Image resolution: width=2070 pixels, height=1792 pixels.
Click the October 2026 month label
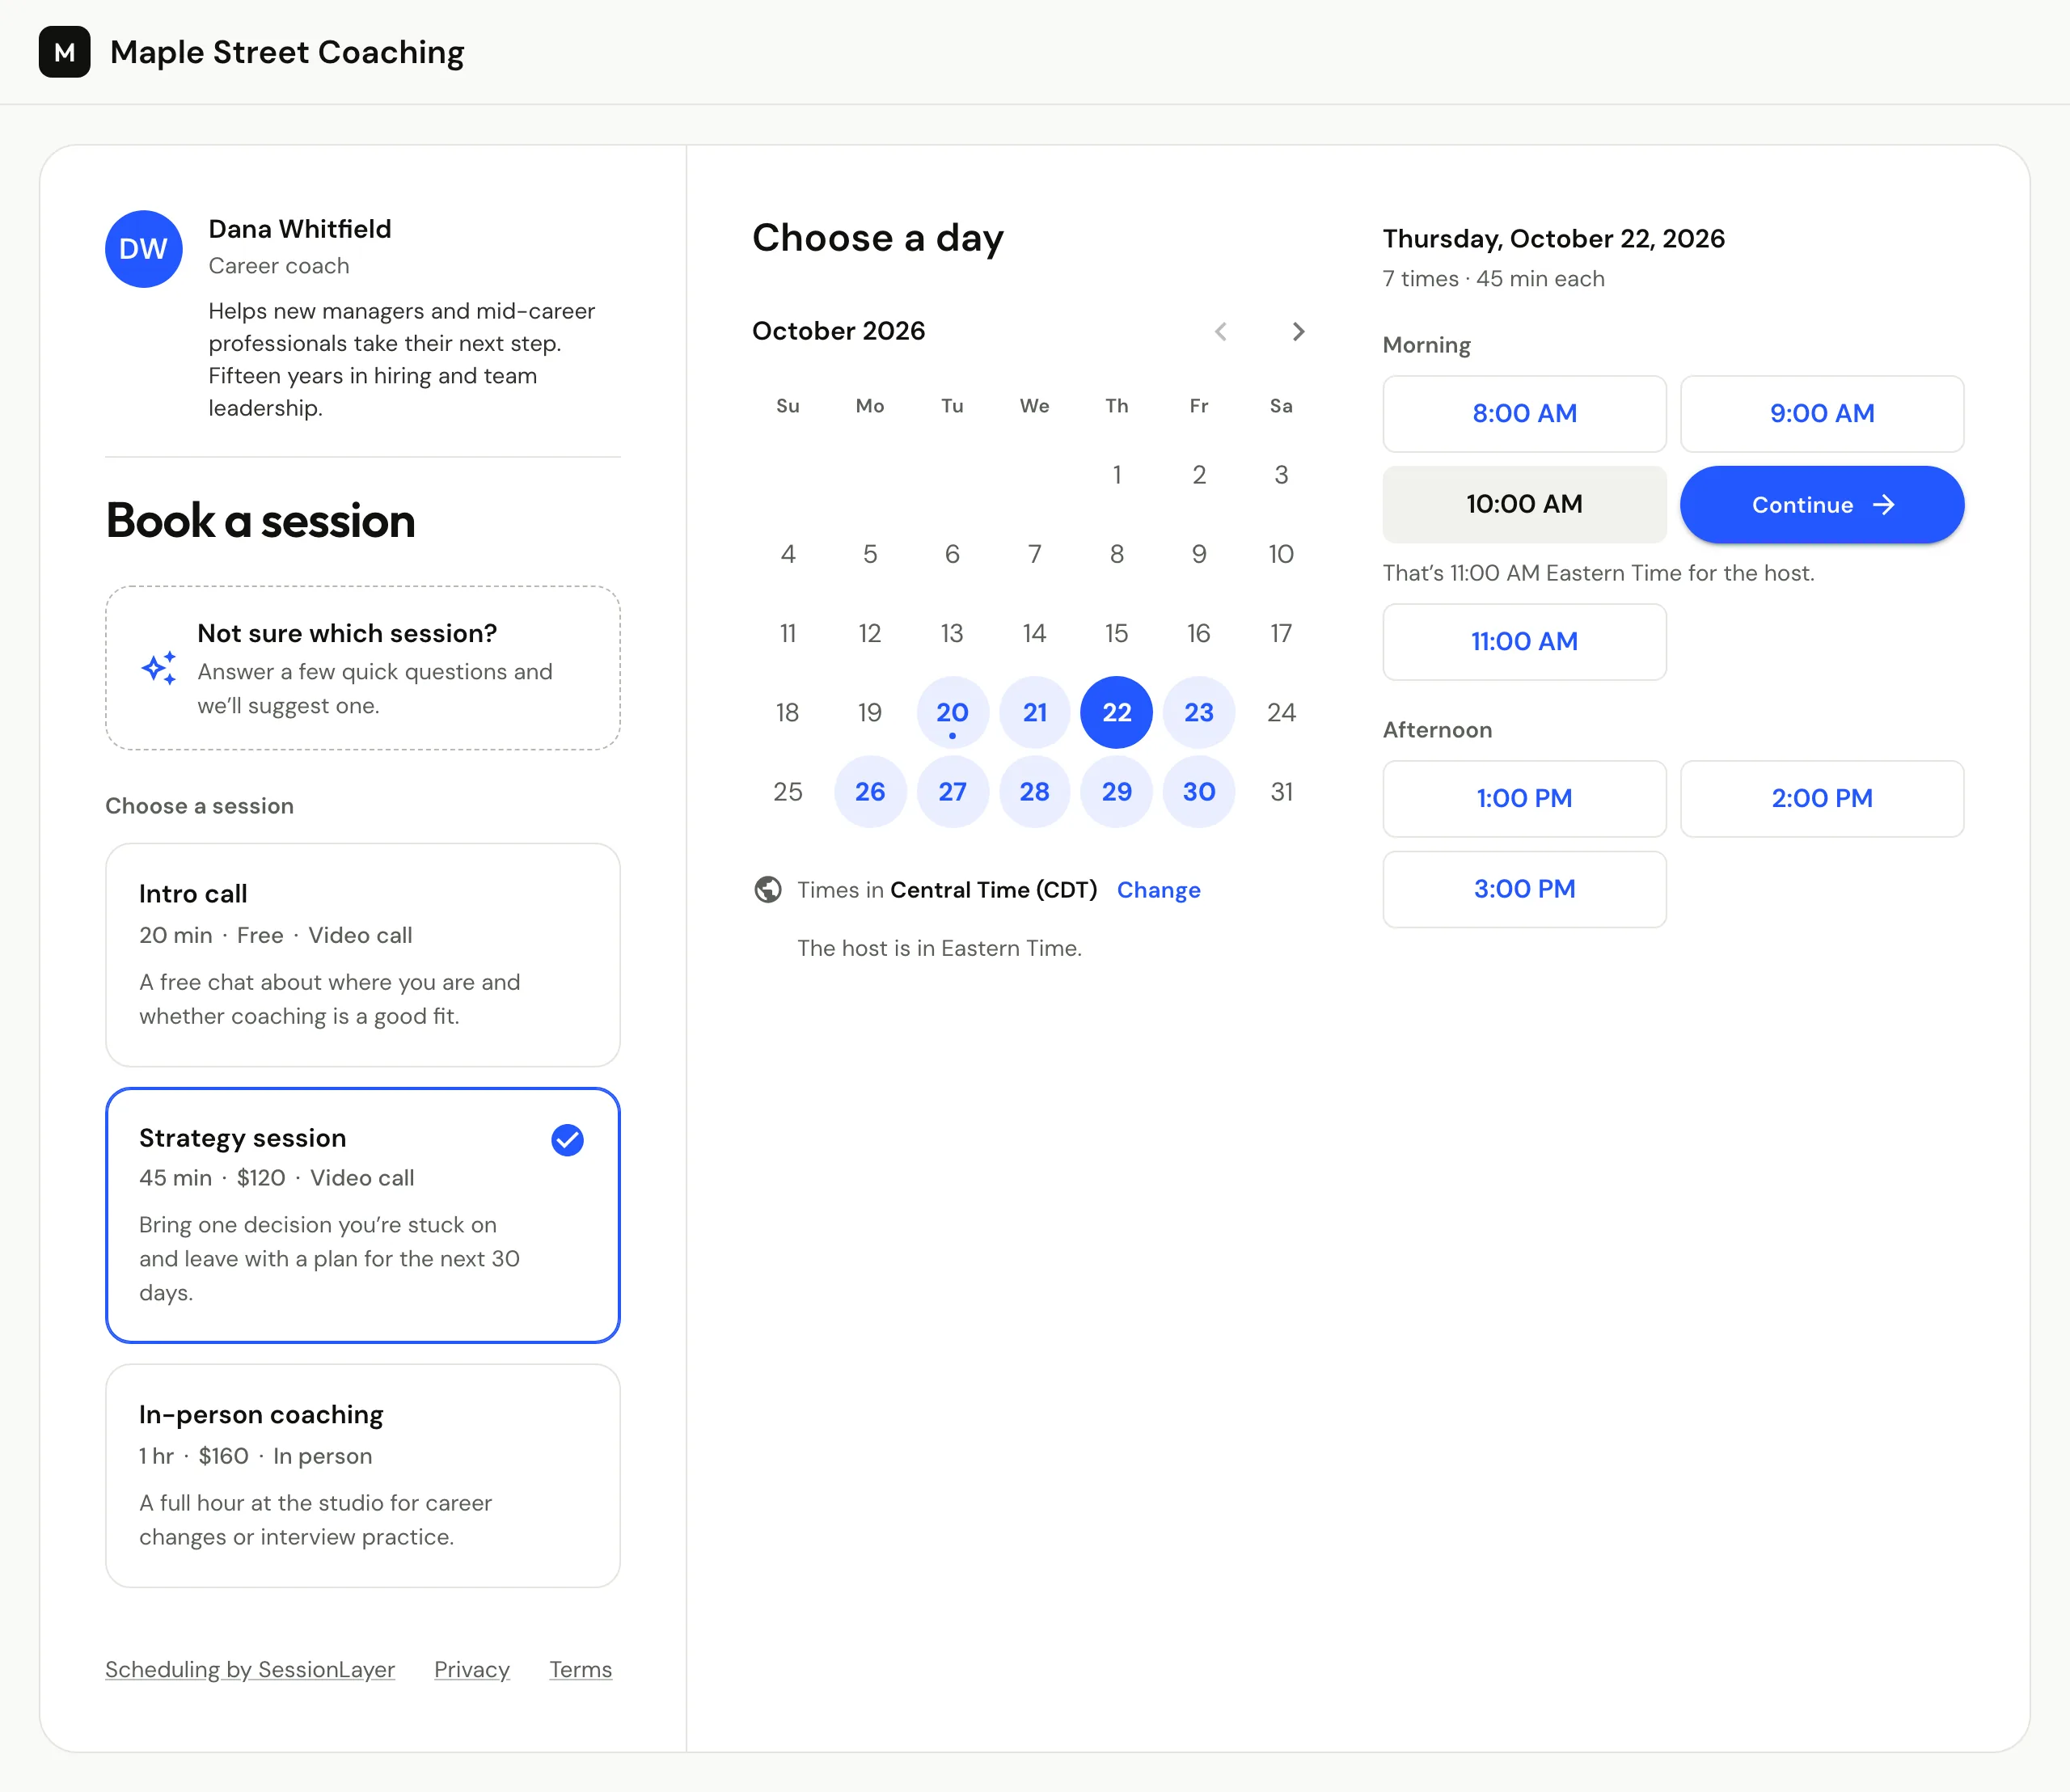point(838,331)
